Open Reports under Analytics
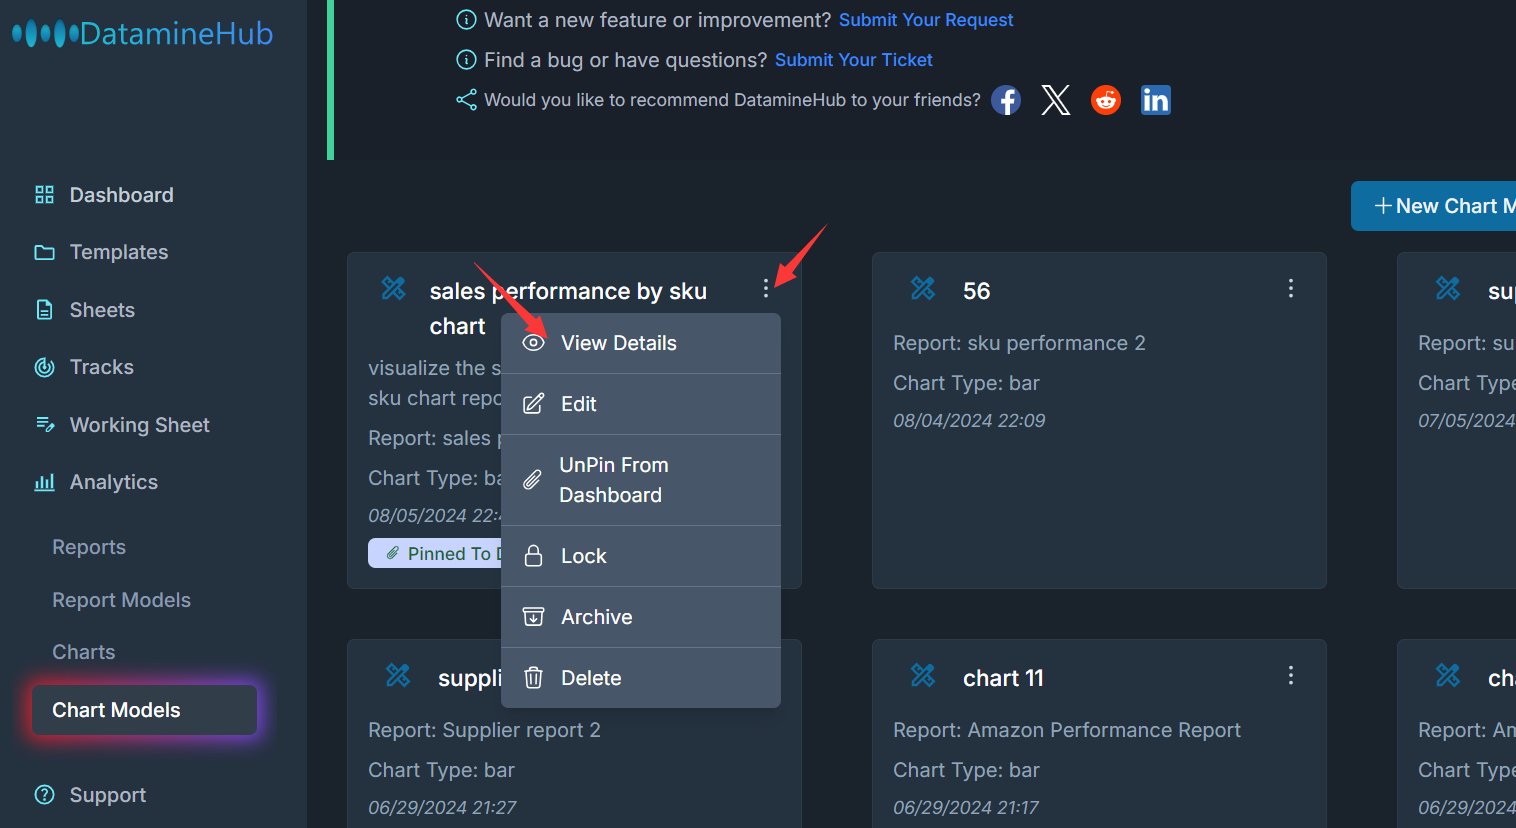Screen dimensions: 1516x828 pos(89,547)
